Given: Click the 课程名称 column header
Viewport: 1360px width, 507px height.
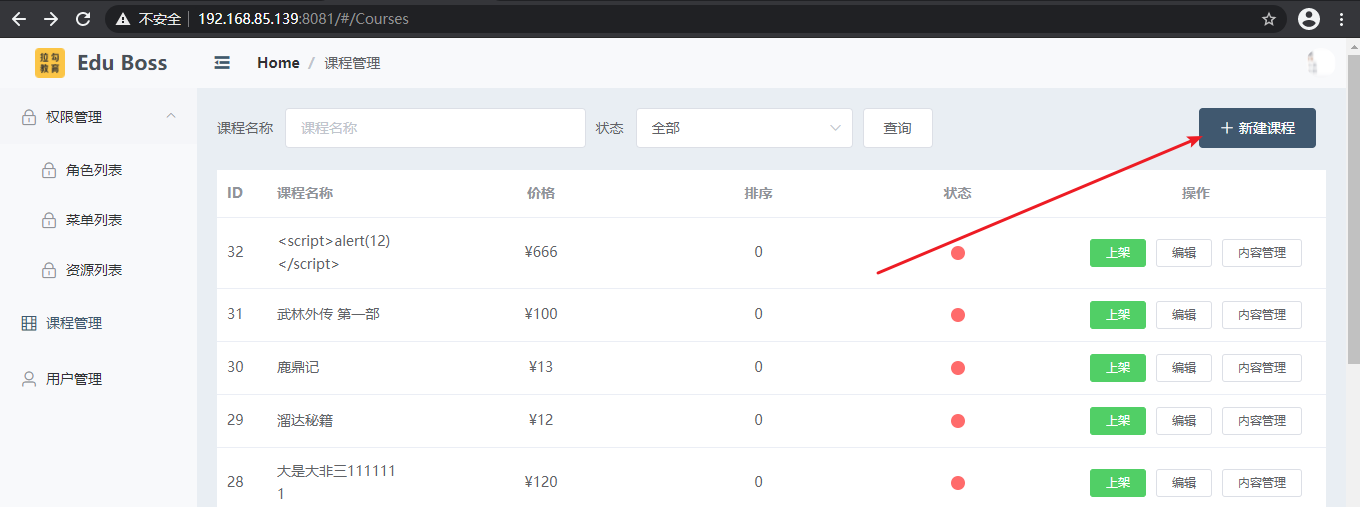Looking at the screenshot, I should (x=305, y=193).
